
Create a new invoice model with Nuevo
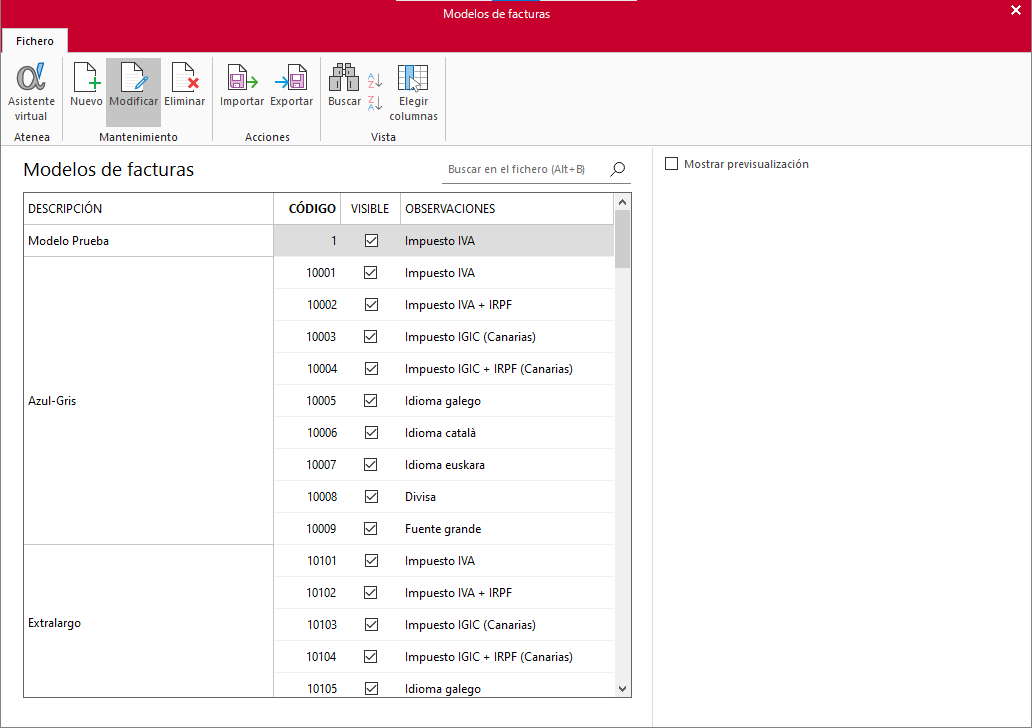[86, 85]
